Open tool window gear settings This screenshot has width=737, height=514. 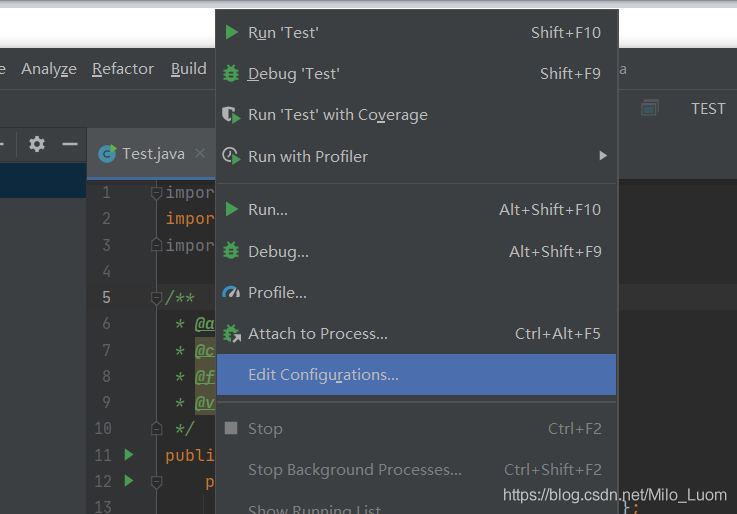(x=37, y=144)
